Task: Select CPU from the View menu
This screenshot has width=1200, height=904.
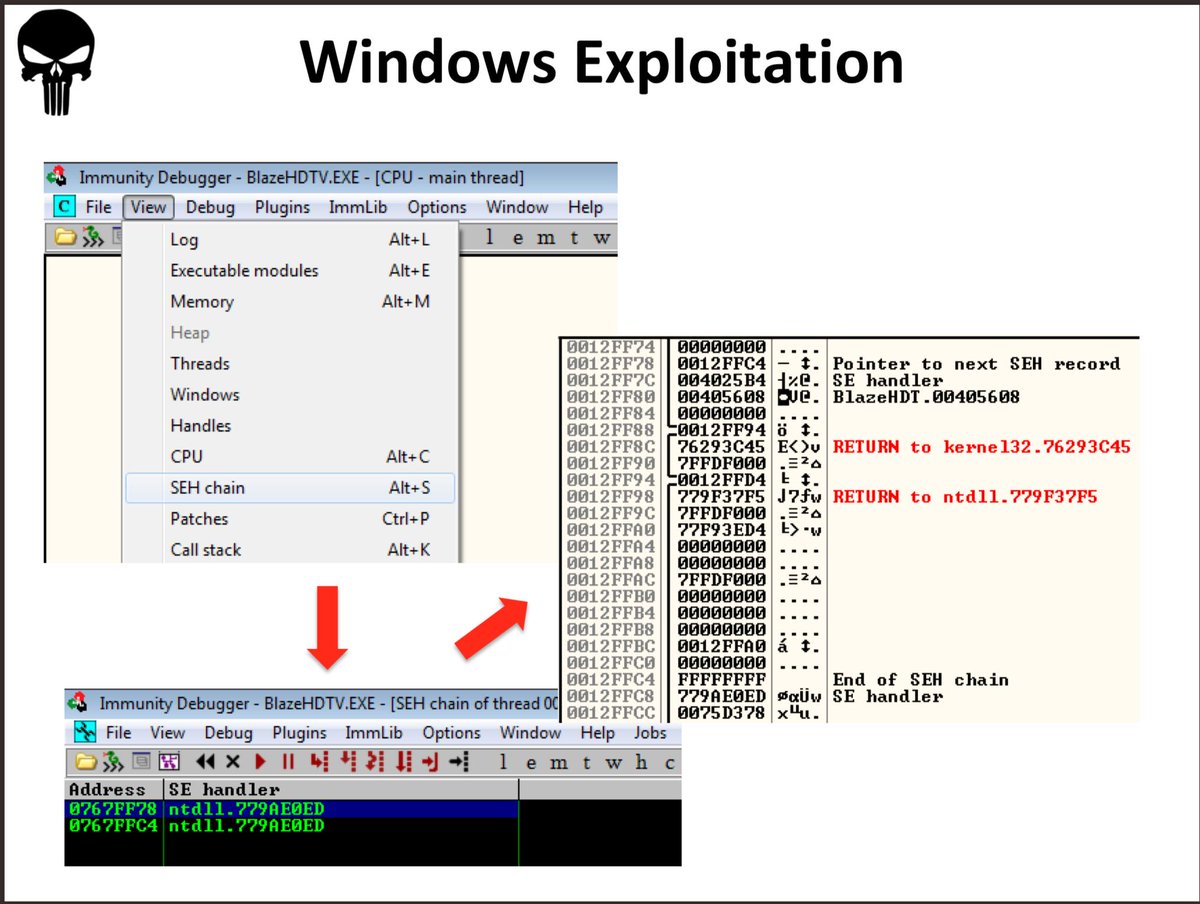Action: (x=290, y=456)
